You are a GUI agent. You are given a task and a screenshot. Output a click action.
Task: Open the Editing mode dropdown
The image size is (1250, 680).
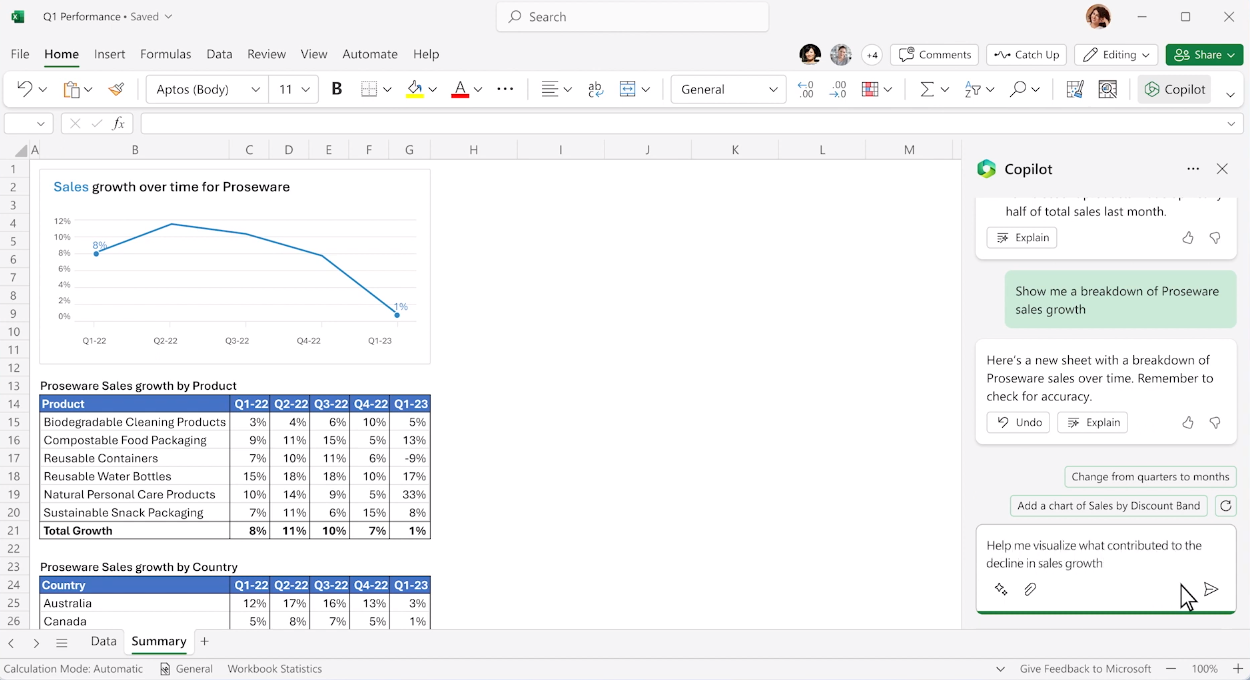point(1116,55)
